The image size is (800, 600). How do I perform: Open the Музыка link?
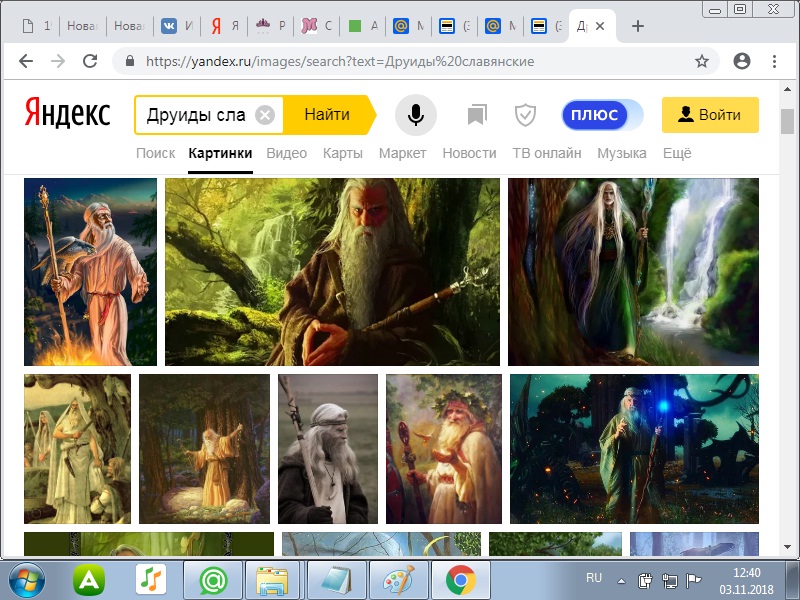[x=622, y=153]
